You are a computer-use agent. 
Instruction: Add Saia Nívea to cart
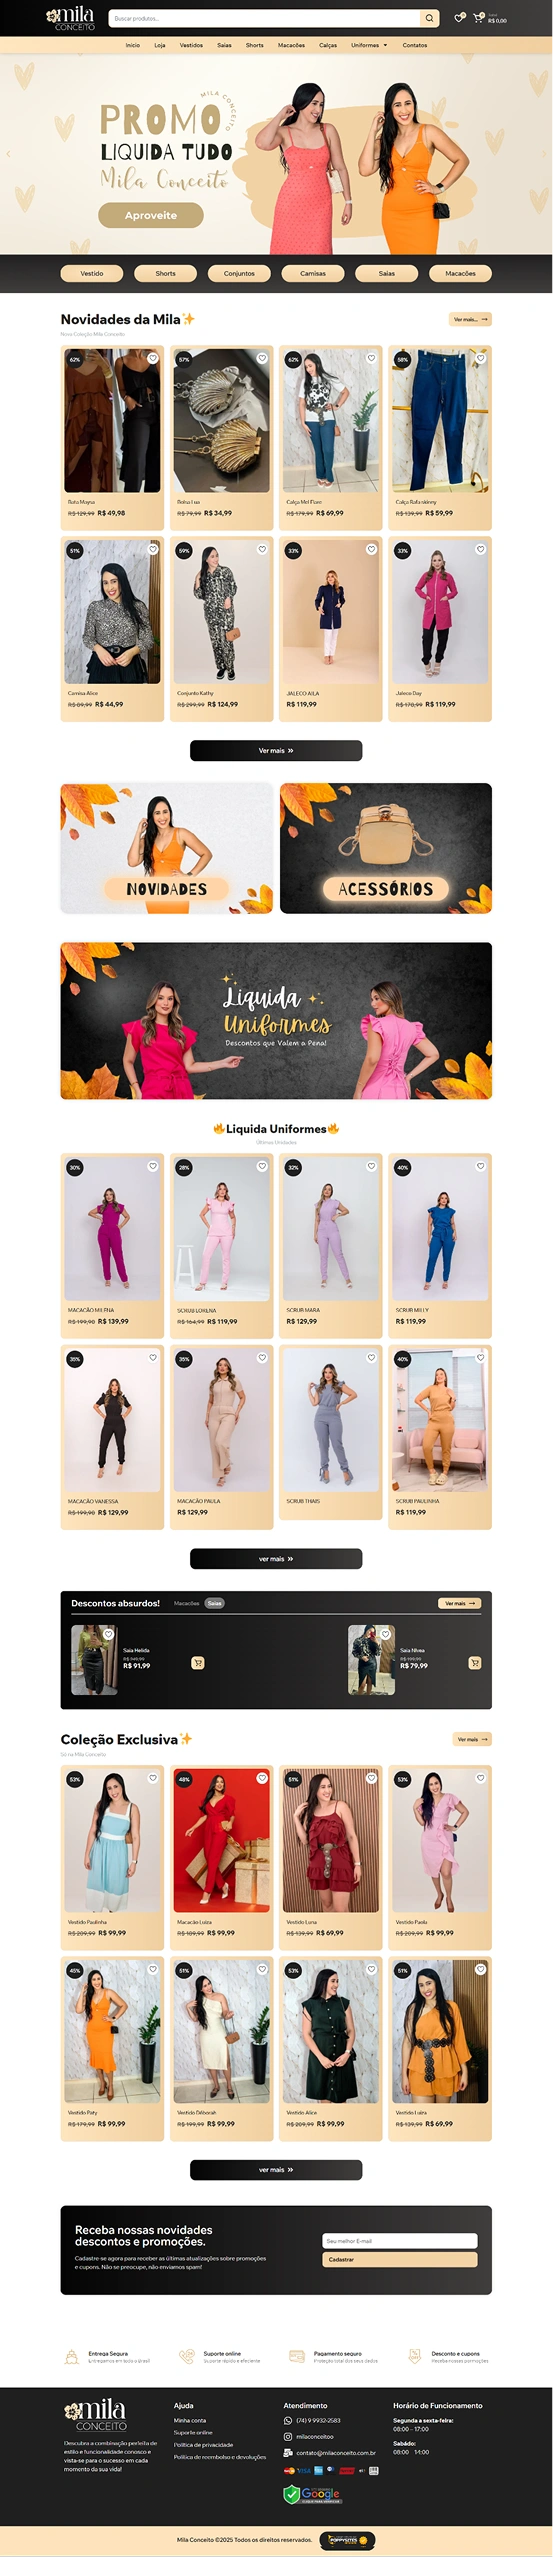475,1663
